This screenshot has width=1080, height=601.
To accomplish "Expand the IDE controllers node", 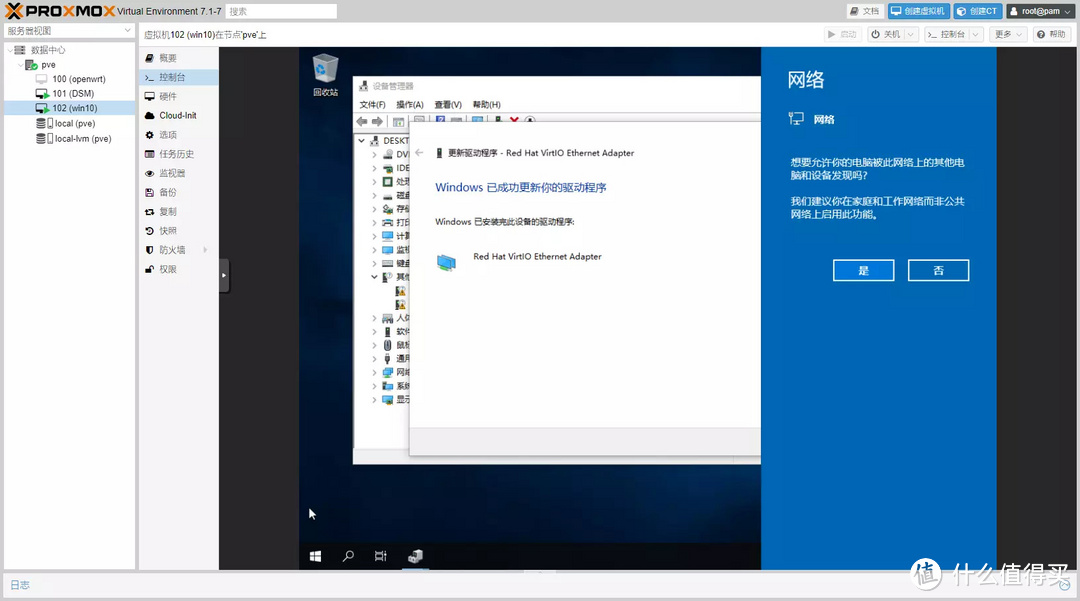I will click(374, 168).
